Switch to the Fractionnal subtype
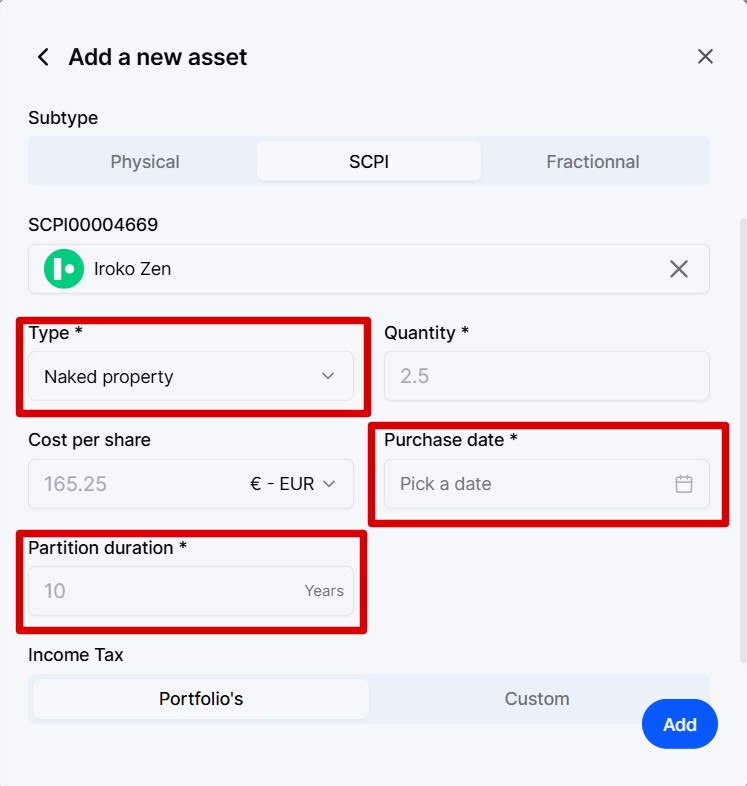Image resolution: width=747 pixels, height=786 pixels. point(593,161)
